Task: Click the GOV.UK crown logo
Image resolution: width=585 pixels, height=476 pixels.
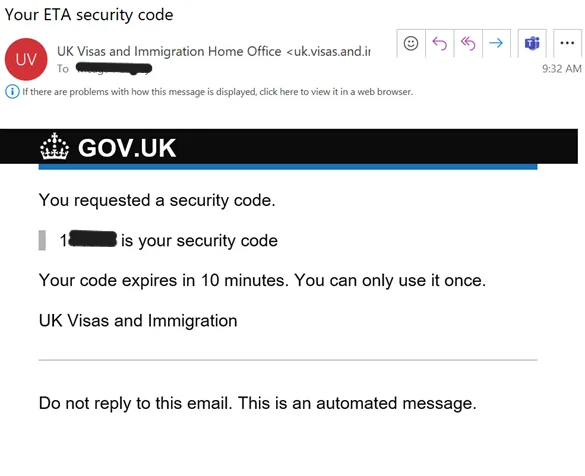Action: pyautogui.click(x=54, y=147)
